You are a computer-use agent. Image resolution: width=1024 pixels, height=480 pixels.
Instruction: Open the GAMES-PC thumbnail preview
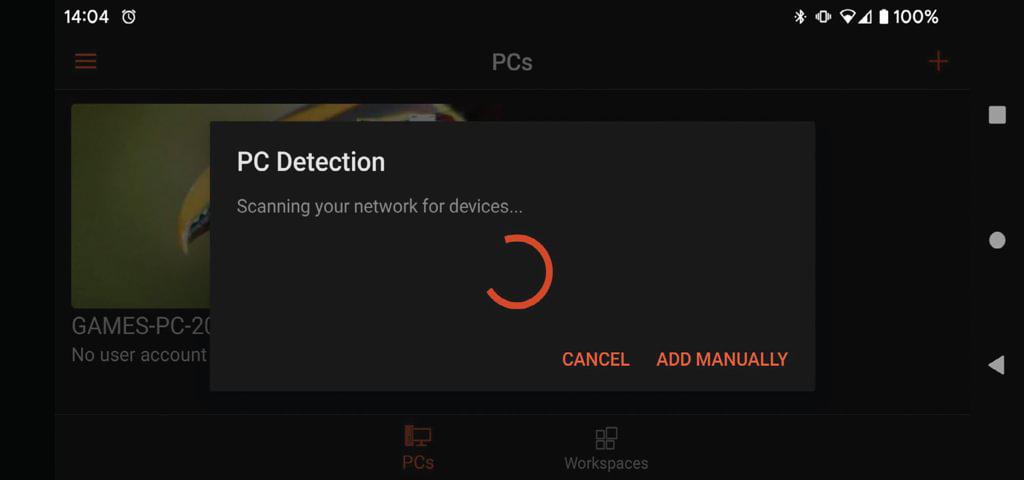pyautogui.click(x=140, y=206)
